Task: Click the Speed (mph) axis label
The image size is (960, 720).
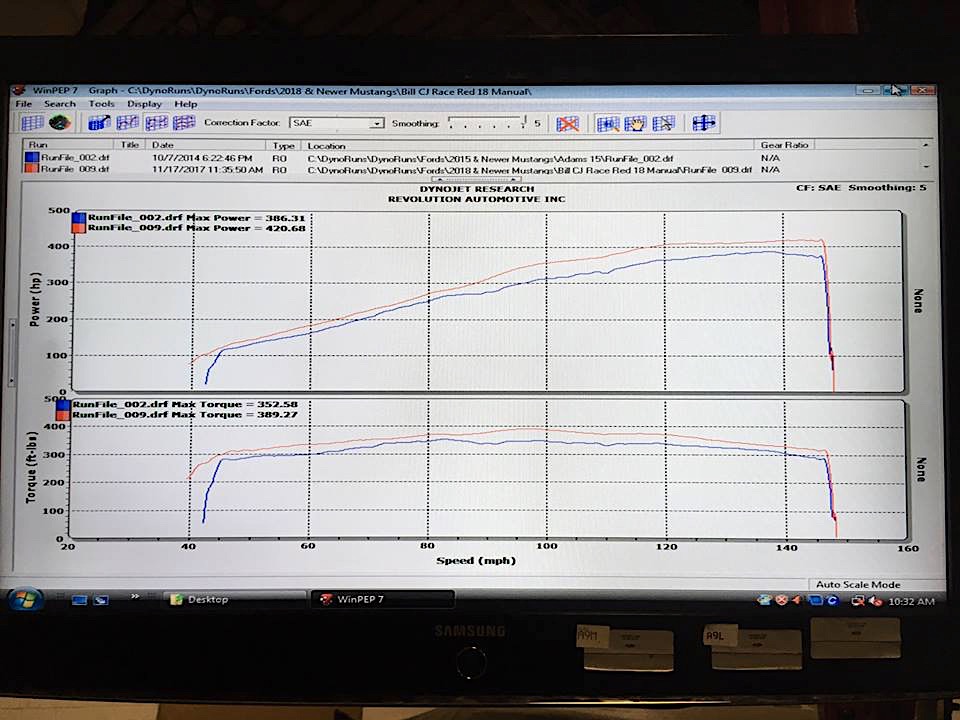Action: click(476, 560)
